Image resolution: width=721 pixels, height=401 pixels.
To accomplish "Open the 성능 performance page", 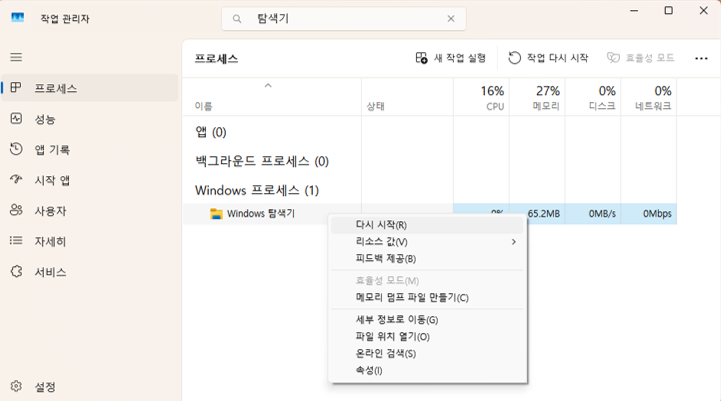I will [x=90, y=119].
